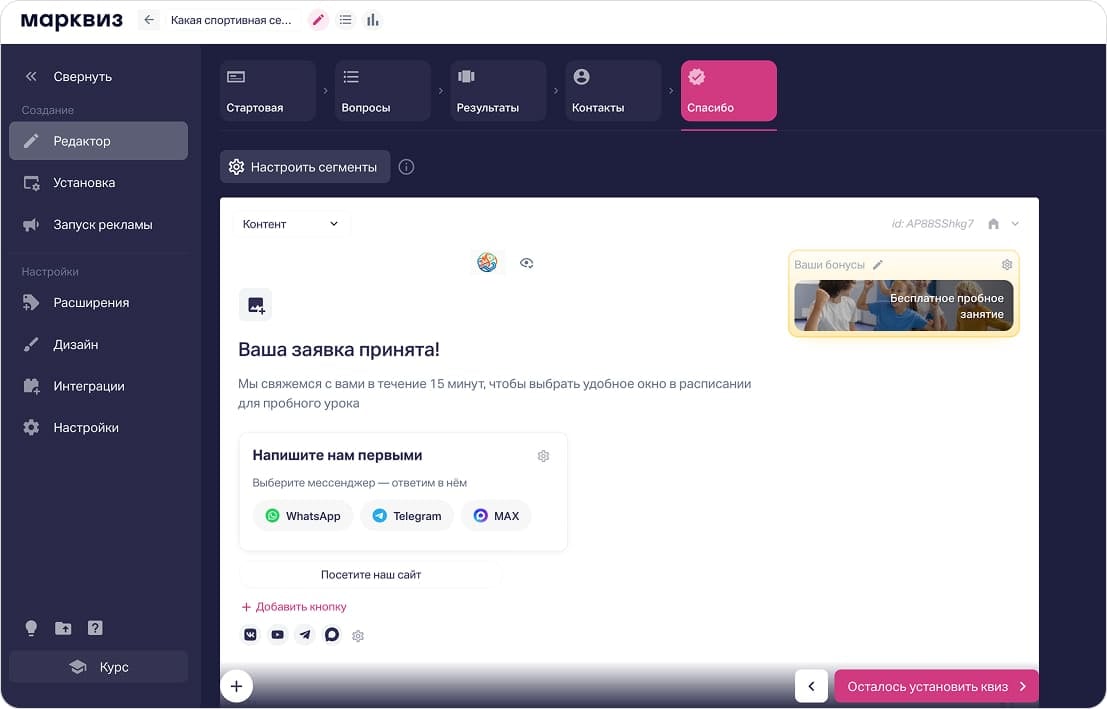Click the Бесплатное пробное занятие bonus image

[904, 306]
